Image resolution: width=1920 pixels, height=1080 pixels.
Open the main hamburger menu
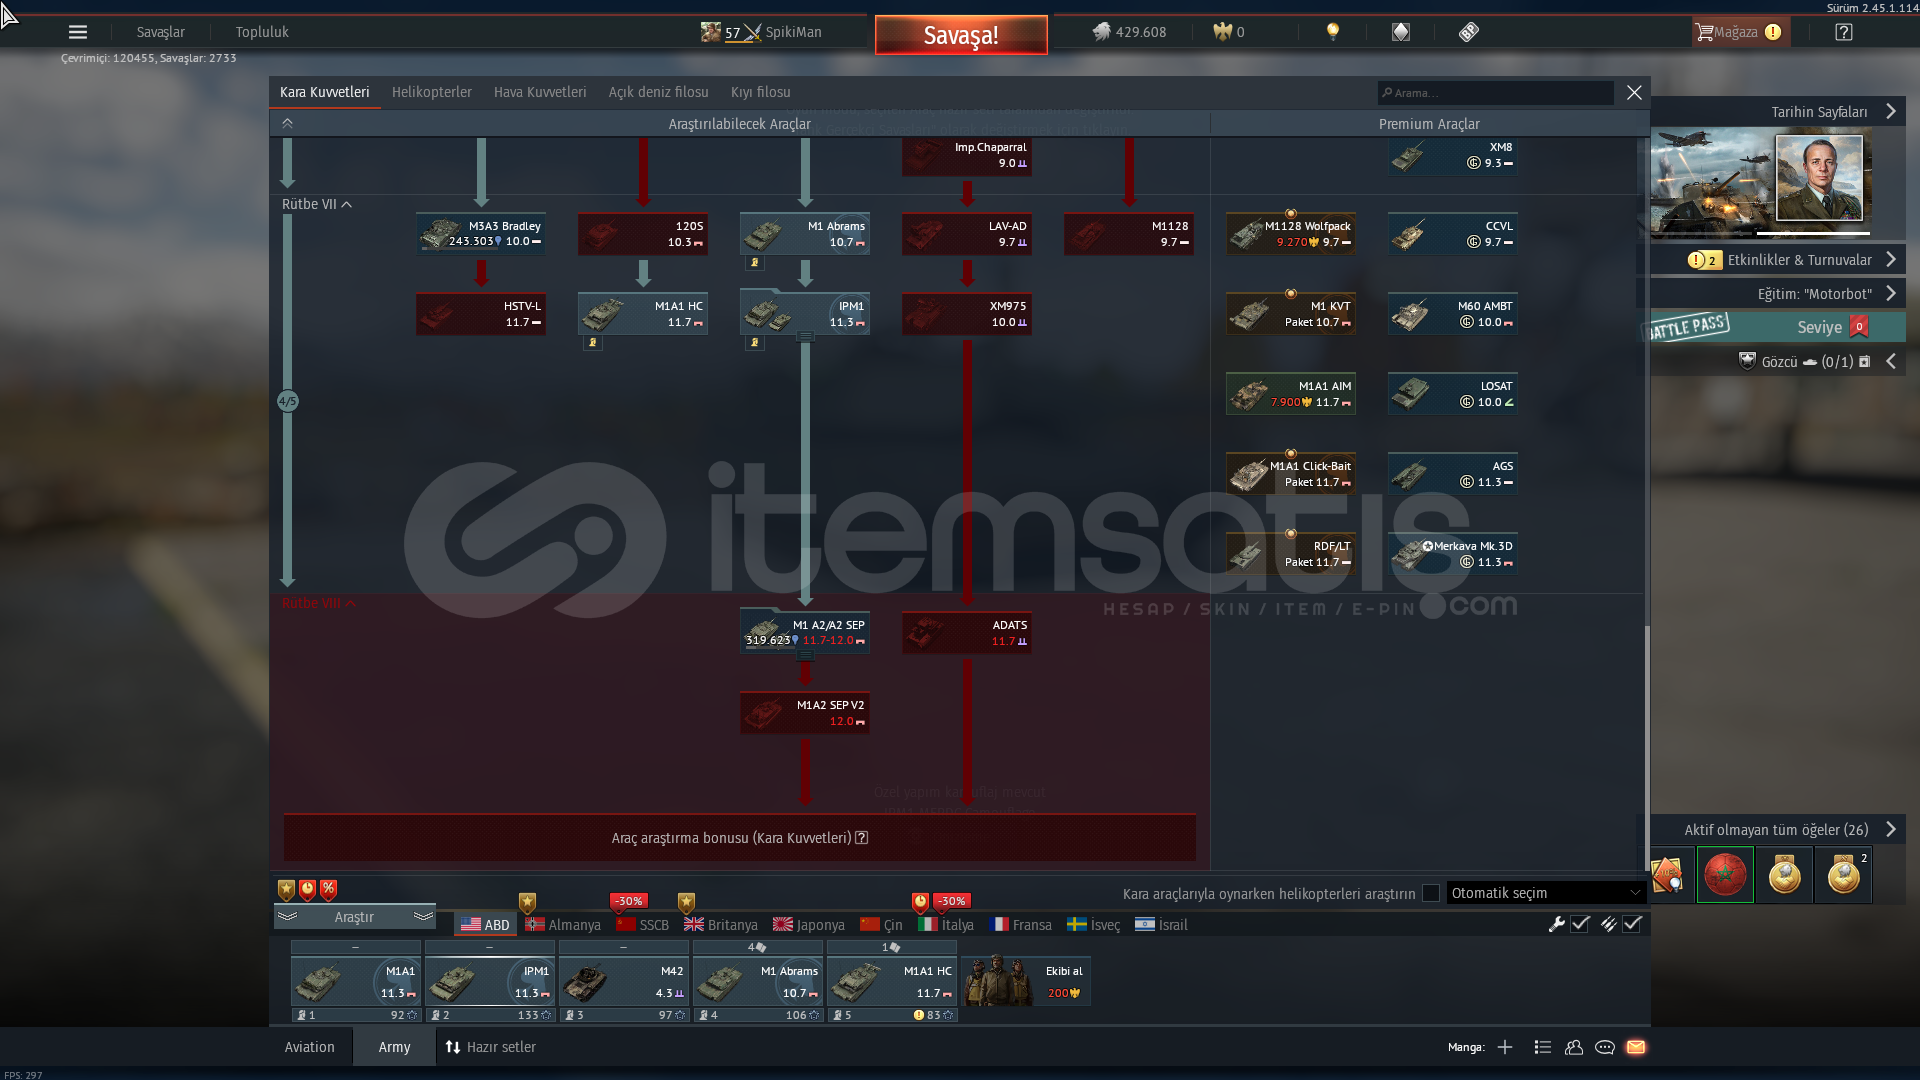coord(78,32)
